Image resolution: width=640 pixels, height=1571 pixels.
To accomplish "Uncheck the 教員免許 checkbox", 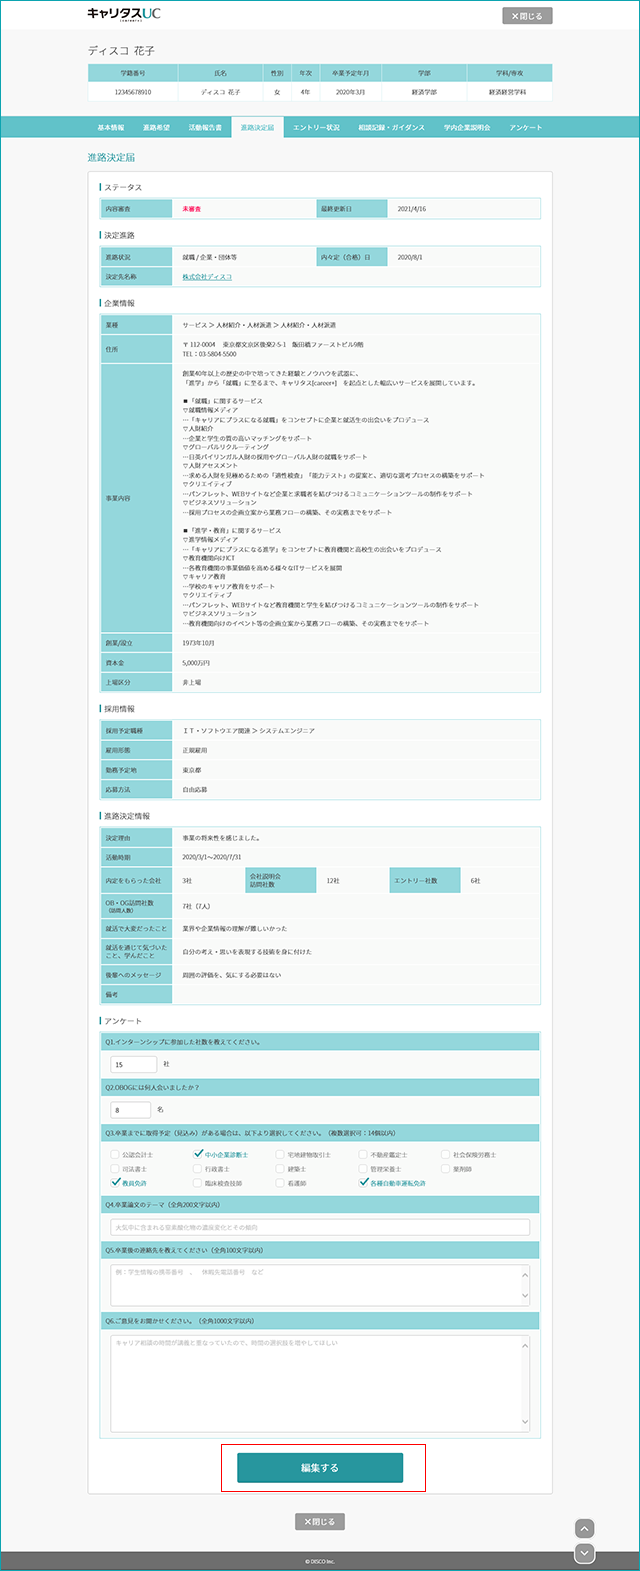I will pos(115,1182).
